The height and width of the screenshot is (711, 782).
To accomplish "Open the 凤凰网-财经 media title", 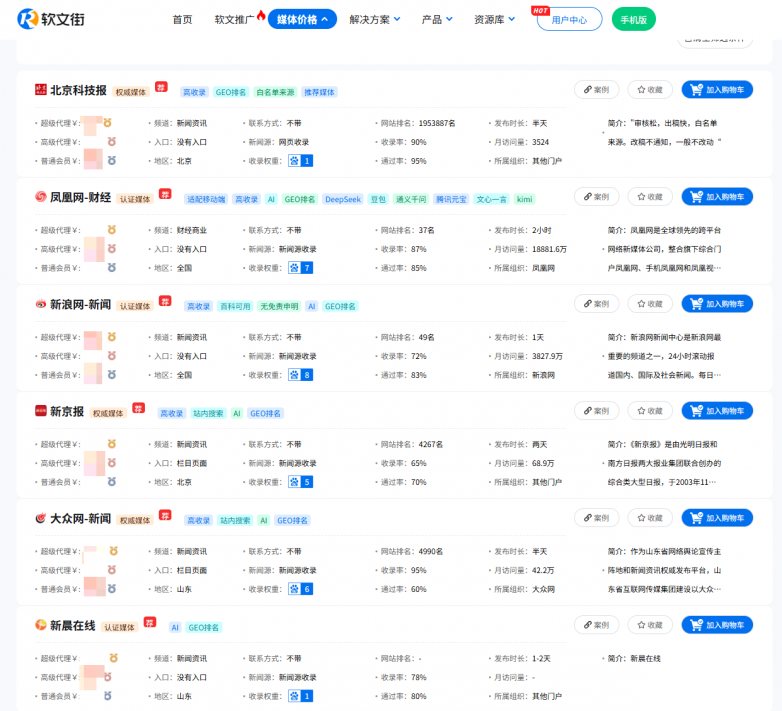I will [80, 197].
